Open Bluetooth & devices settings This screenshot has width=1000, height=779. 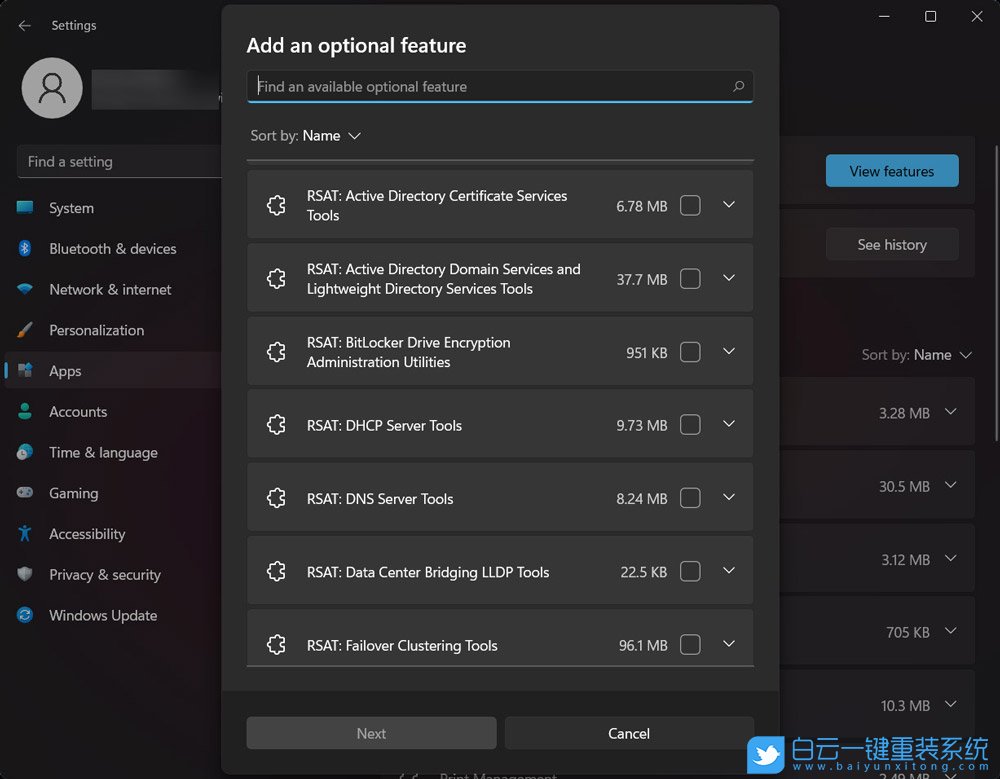[112, 249]
